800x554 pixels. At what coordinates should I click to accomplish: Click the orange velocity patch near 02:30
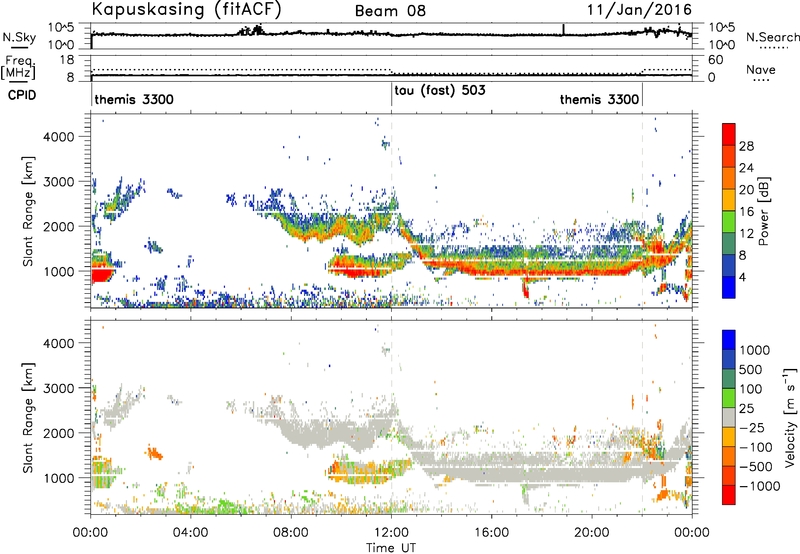tap(155, 453)
